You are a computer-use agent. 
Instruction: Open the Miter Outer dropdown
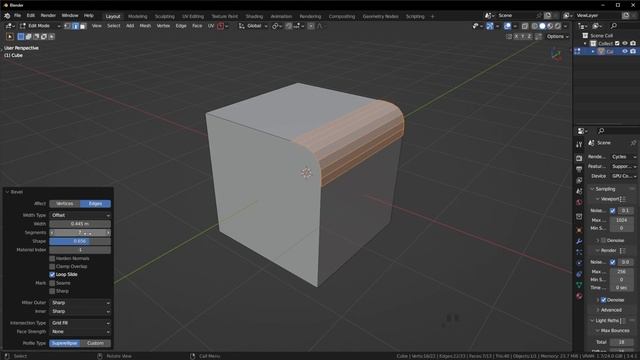80,303
